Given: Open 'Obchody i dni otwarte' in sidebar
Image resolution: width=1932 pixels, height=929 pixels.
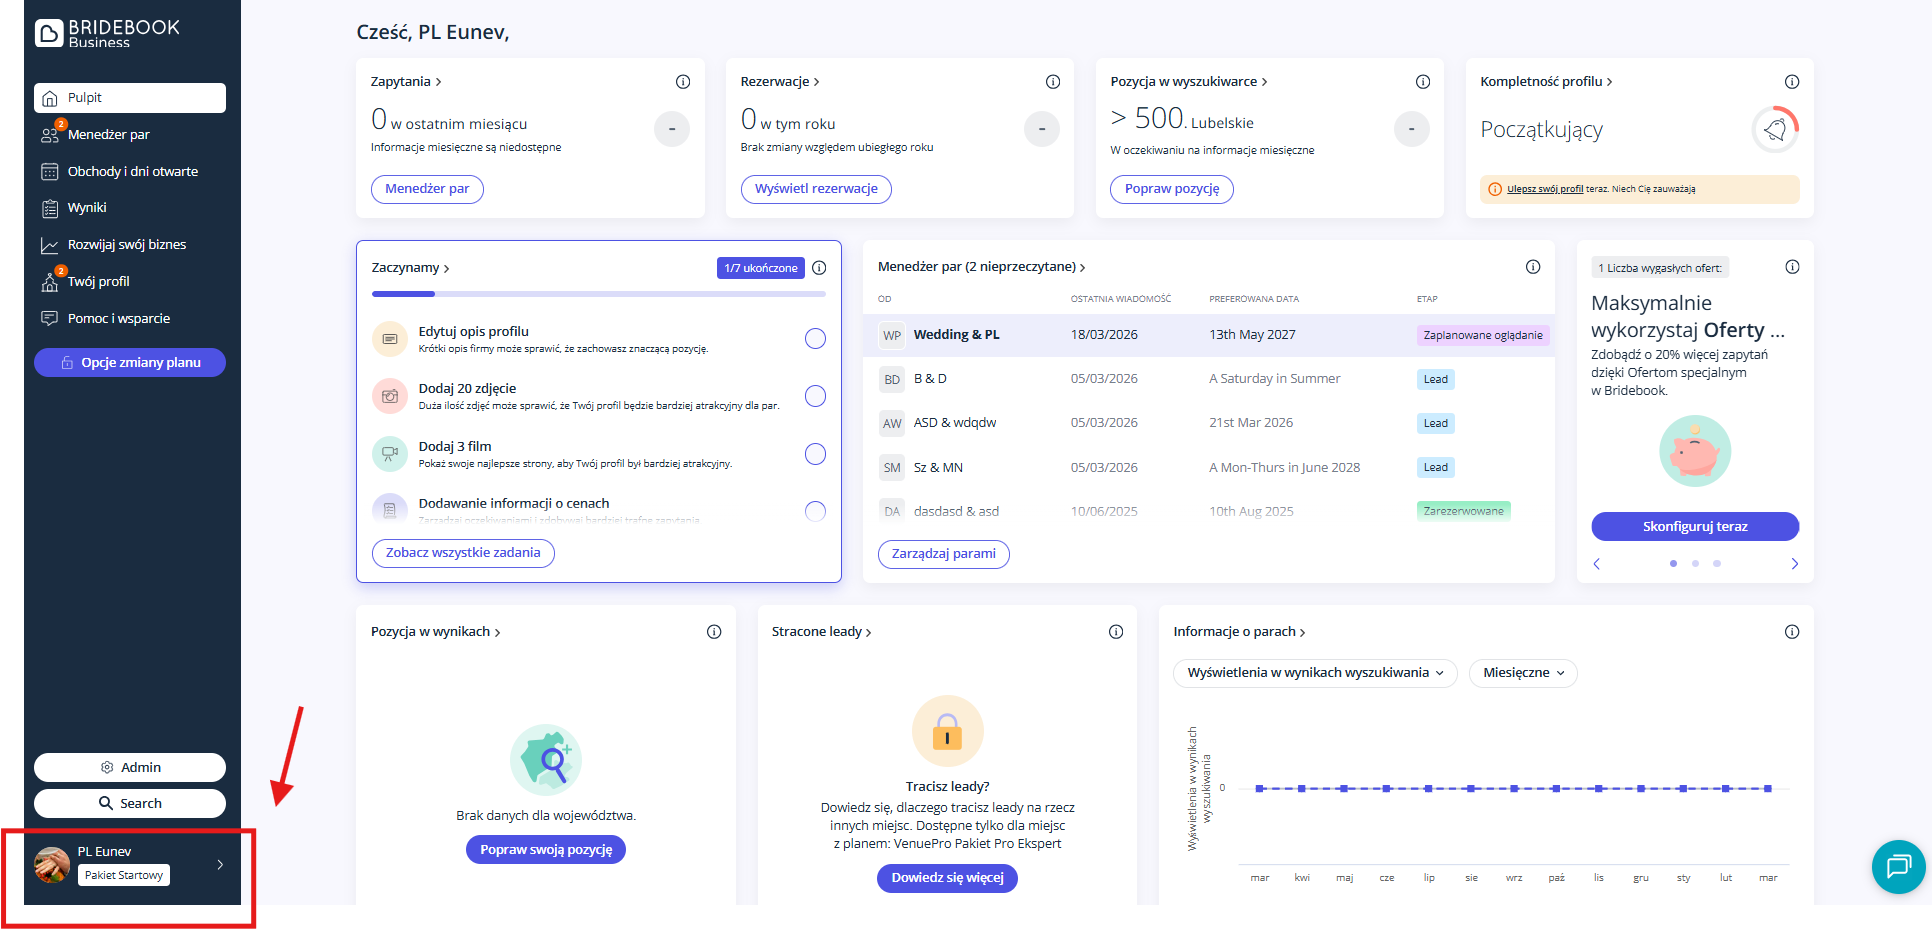Looking at the screenshot, I should [132, 171].
